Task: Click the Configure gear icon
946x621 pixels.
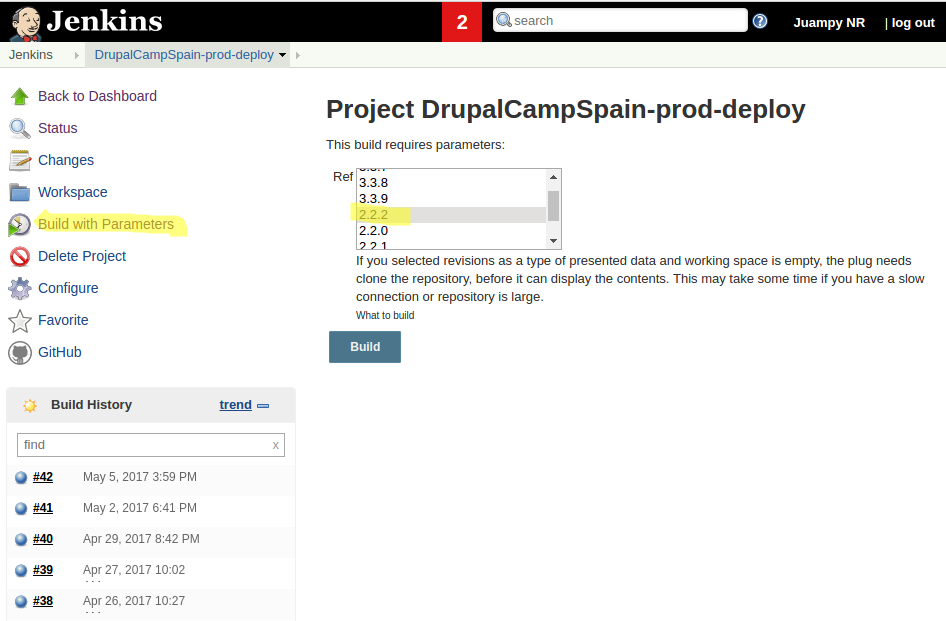Action: click(x=20, y=288)
